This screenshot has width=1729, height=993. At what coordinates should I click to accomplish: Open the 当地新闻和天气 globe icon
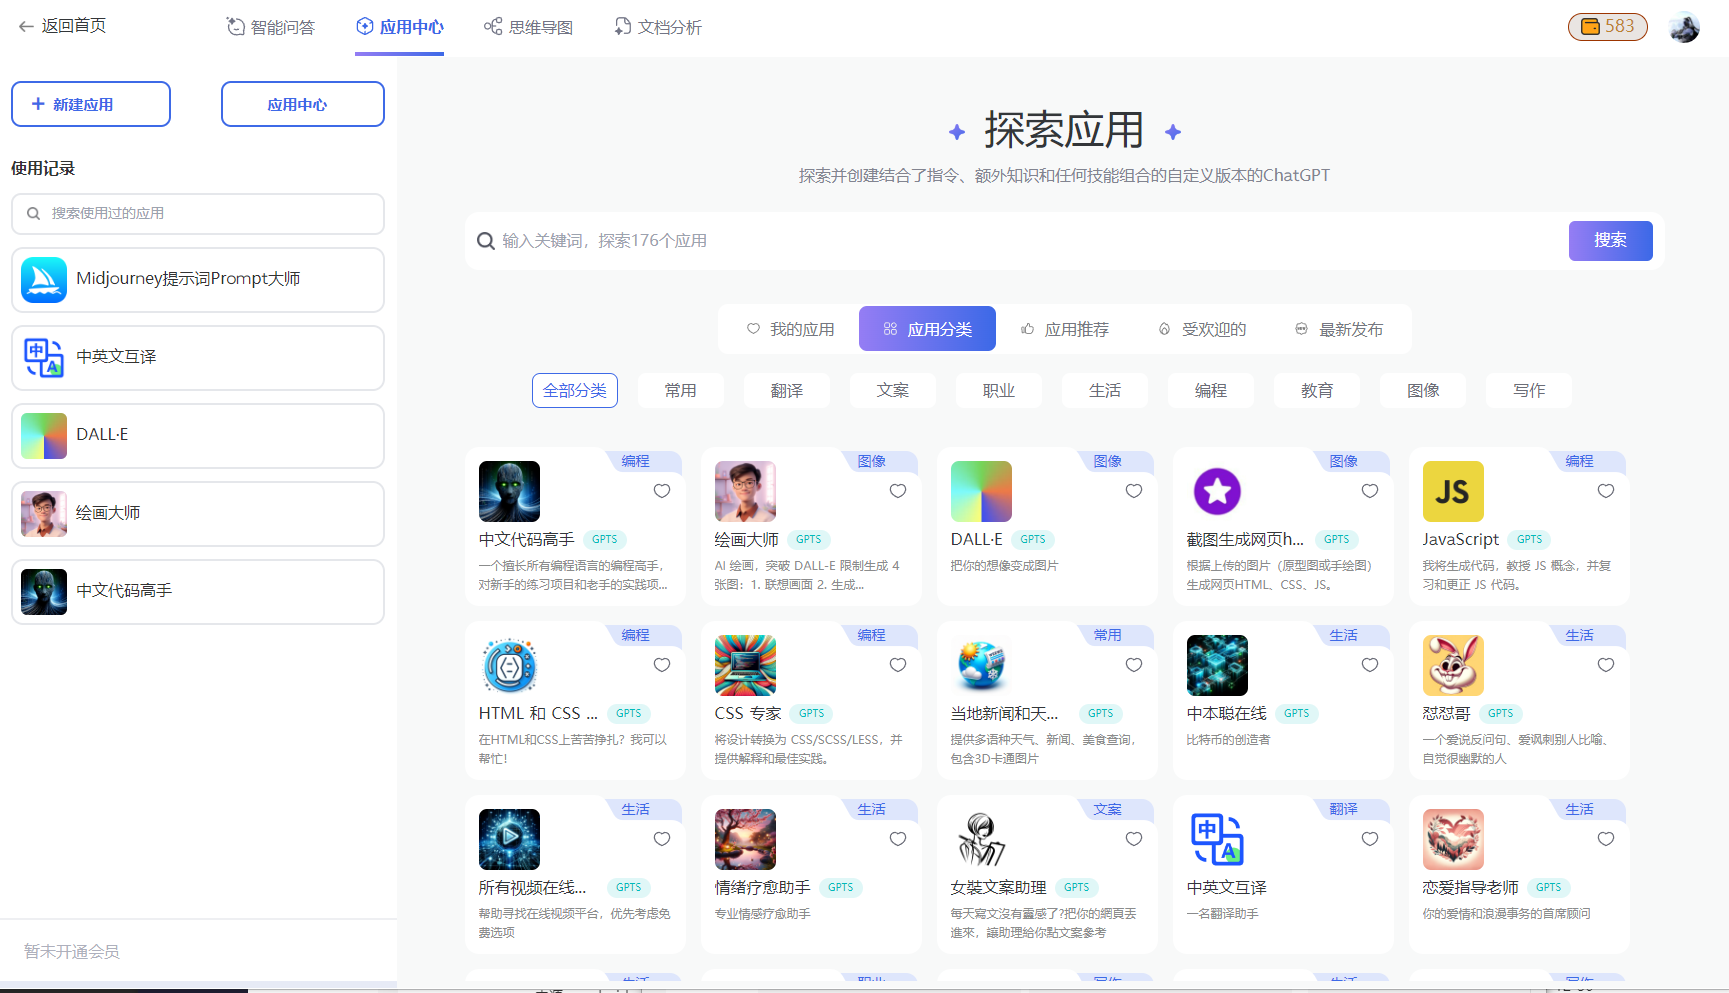click(x=981, y=665)
